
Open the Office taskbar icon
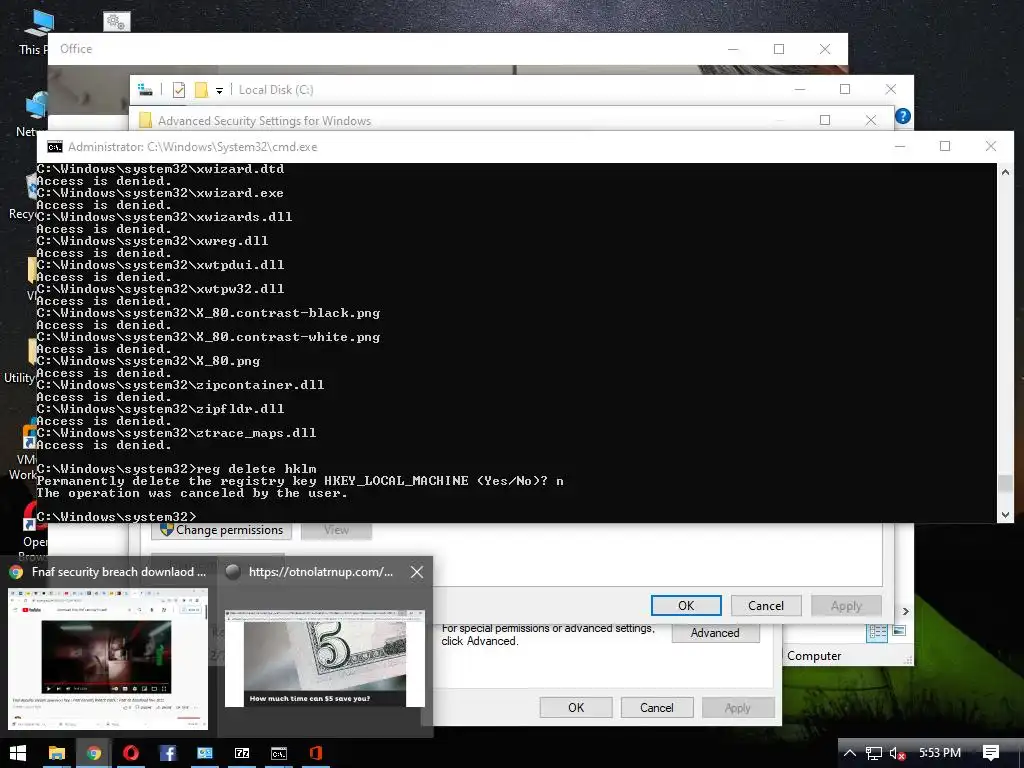[x=316, y=753]
